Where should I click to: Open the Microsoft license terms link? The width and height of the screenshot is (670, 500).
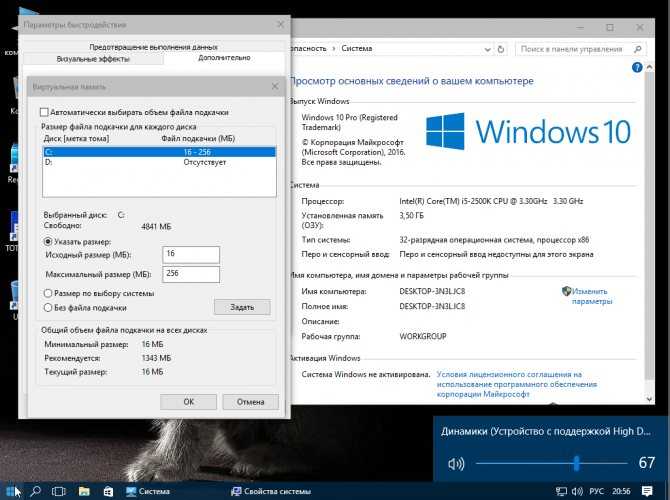click(516, 384)
